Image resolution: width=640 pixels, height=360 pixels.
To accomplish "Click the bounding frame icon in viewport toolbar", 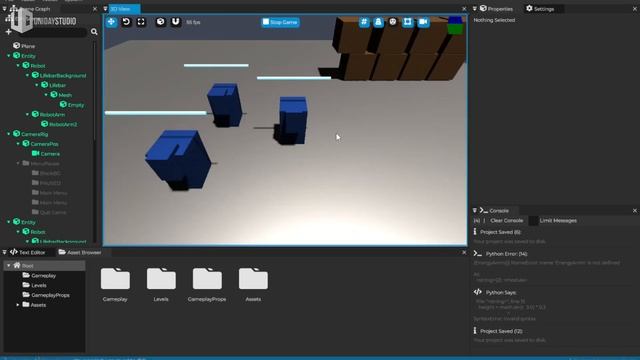I will [x=407, y=22].
